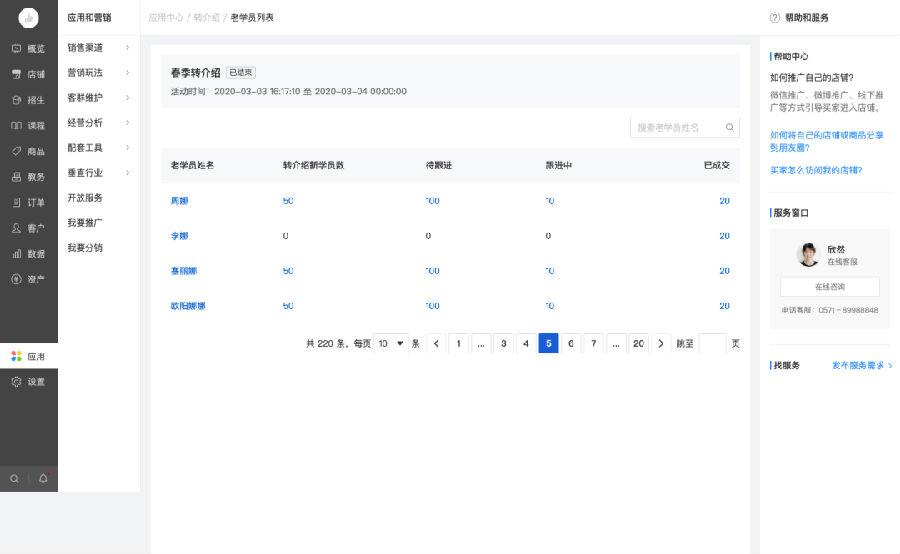Screen dimensions: 900x554
Task: Click 李娜's 已成交 value 20
Action: [x=724, y=236]
